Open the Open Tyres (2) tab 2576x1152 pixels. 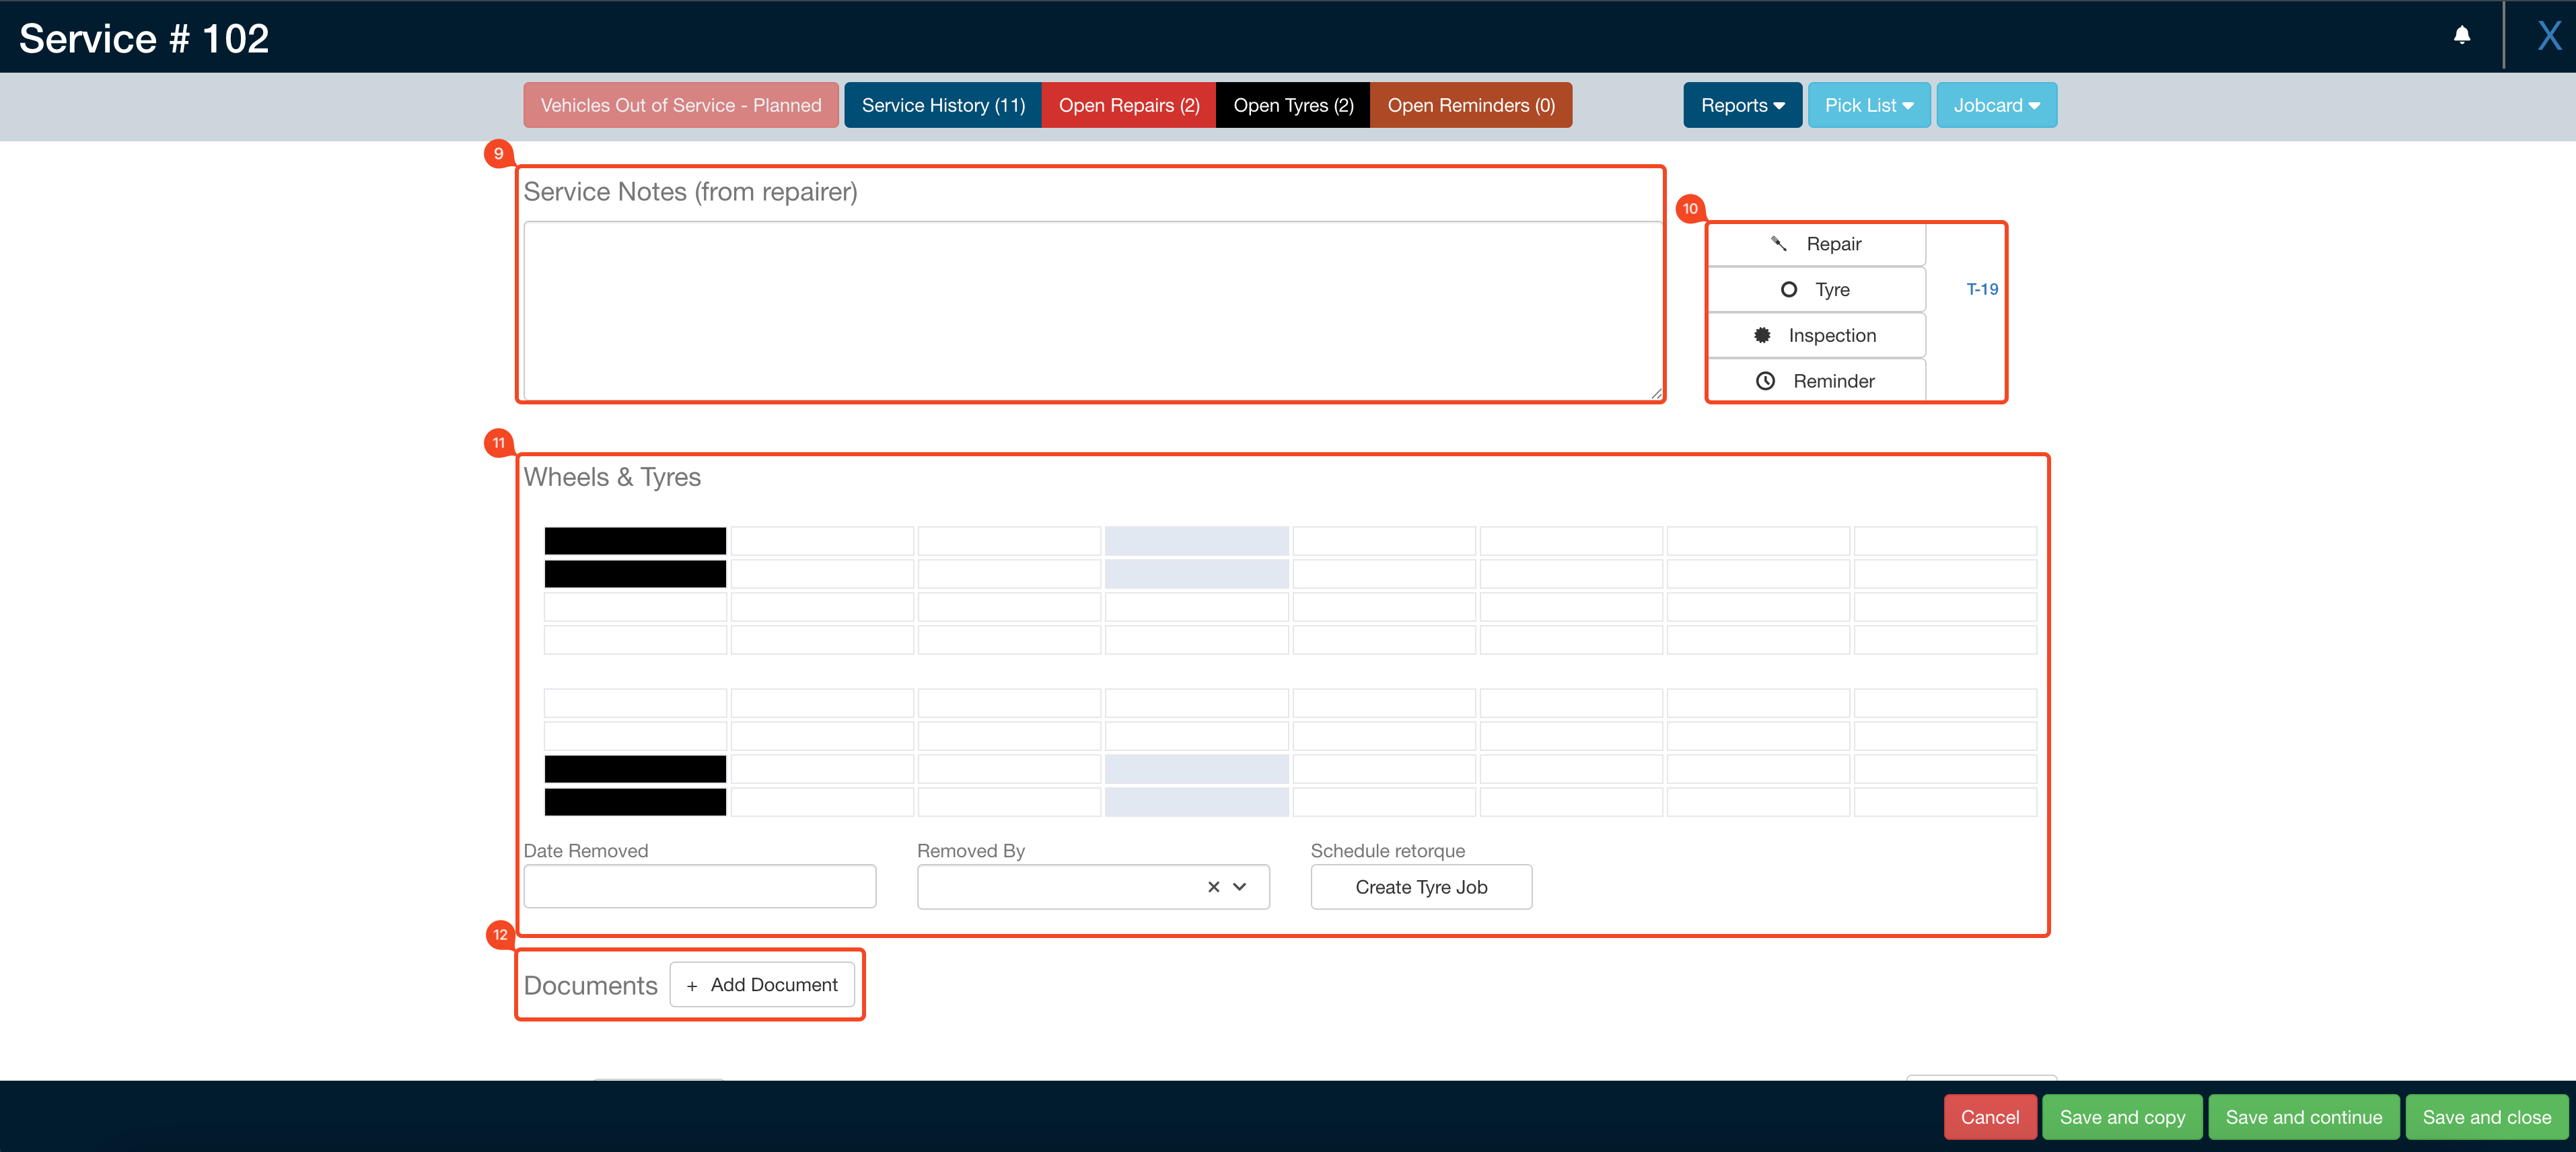(1293, 105)
